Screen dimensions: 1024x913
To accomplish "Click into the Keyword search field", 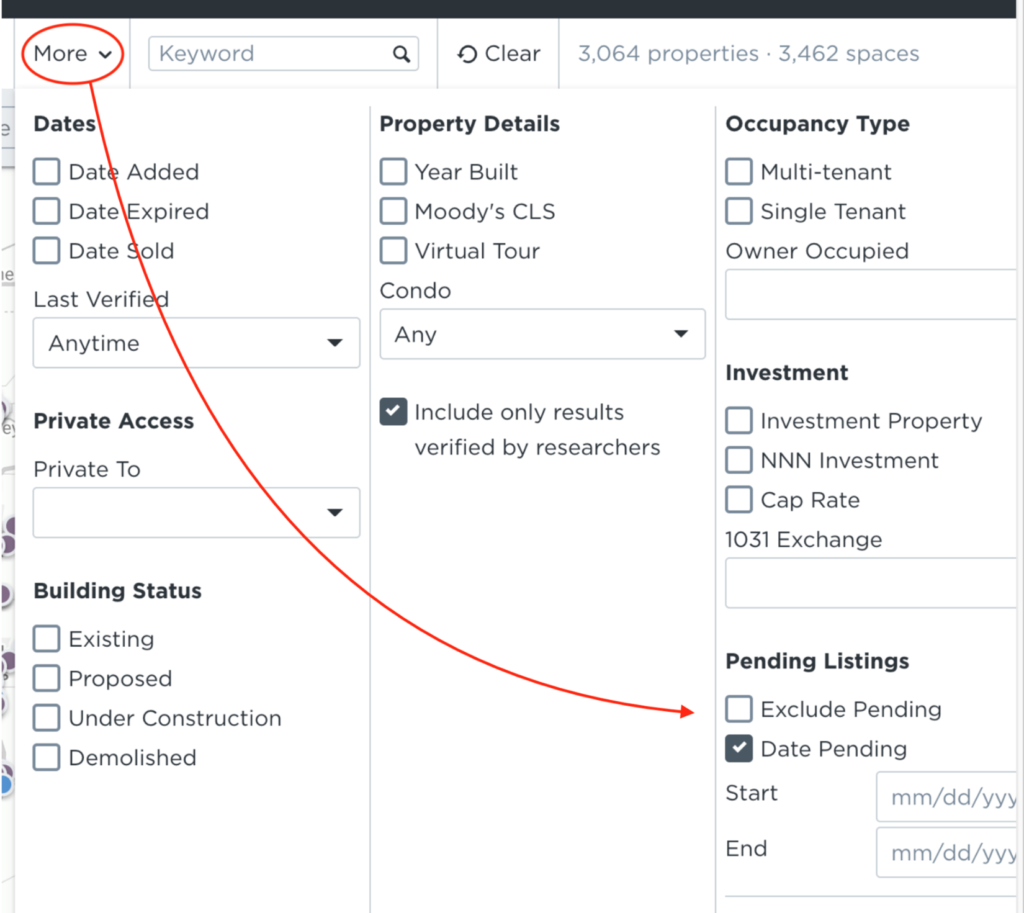I will pyautogui.click(x=283, y=54).
